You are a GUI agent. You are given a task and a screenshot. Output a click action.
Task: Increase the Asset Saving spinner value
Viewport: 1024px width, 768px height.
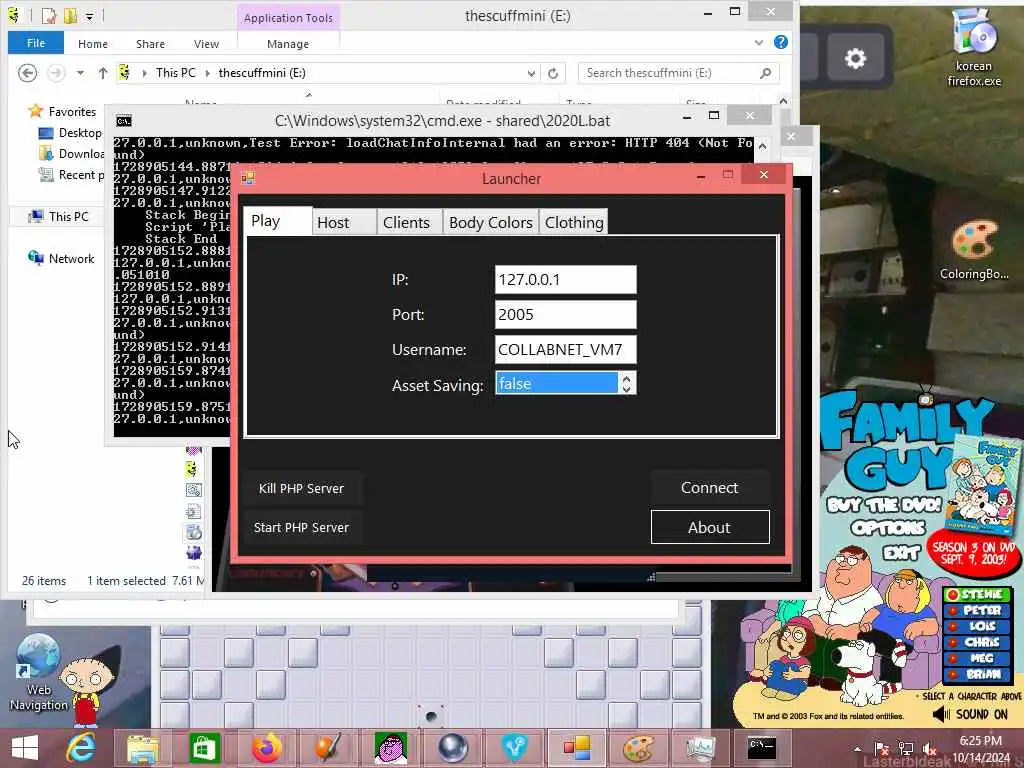(626, 378)
